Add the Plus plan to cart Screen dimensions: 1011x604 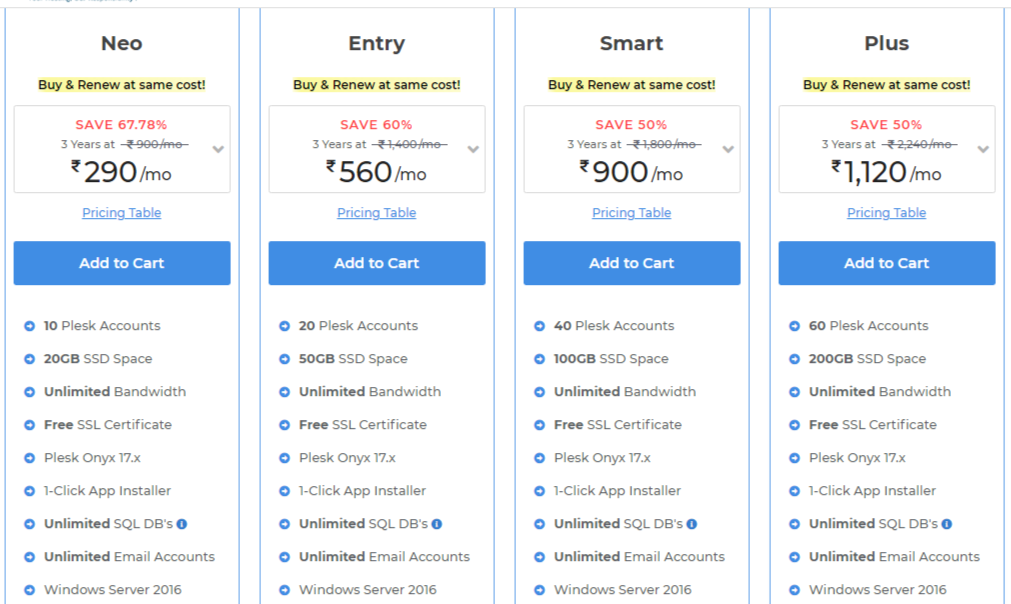887,263
